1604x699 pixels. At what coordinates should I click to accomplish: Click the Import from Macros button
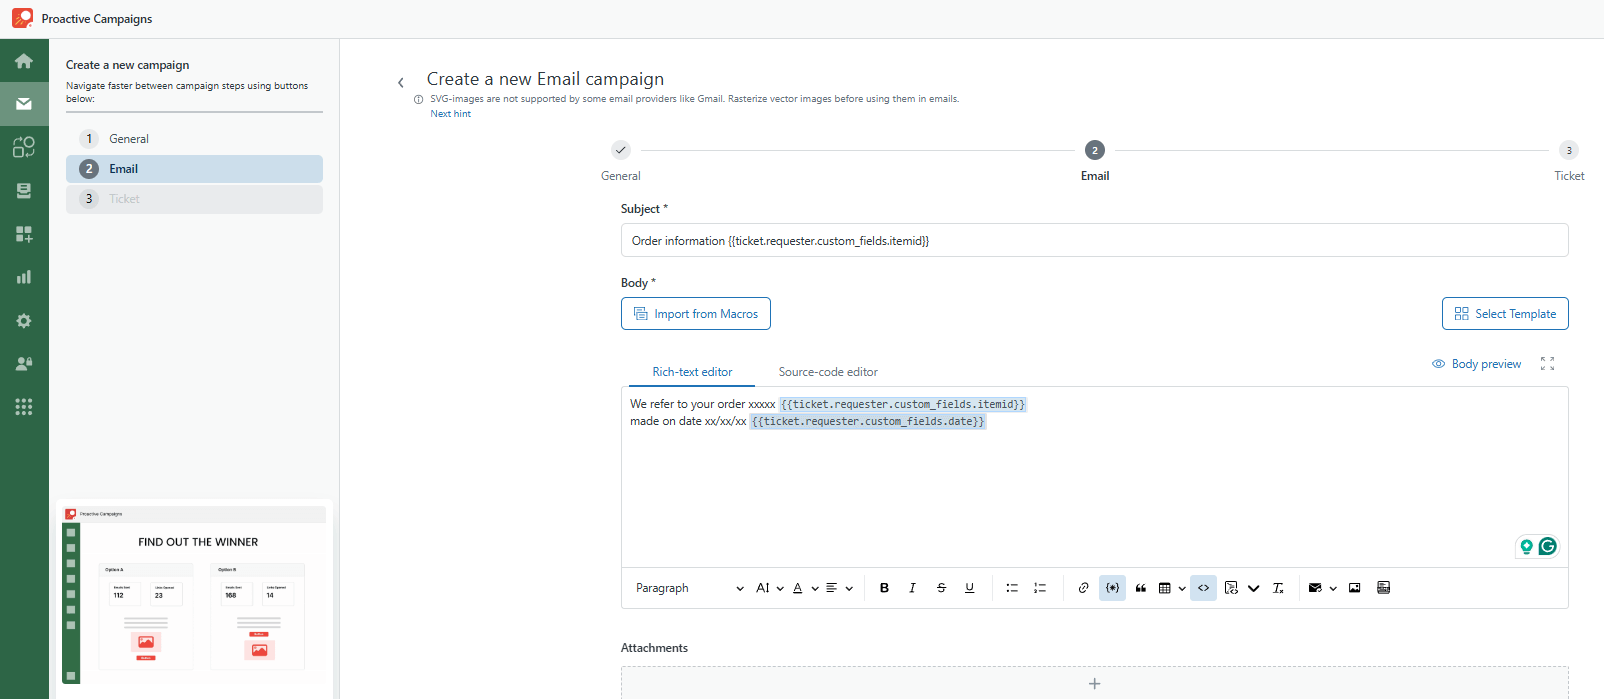696,314
